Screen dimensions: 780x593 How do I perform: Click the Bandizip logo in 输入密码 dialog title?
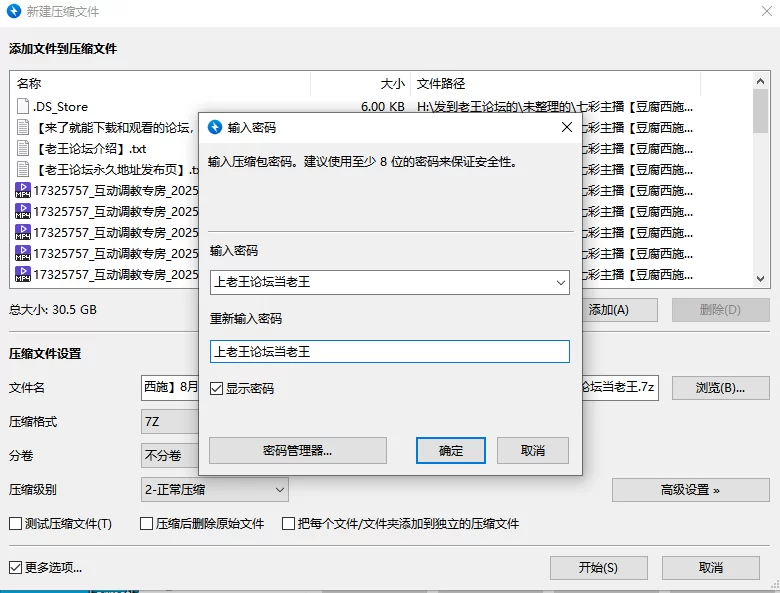(x=215, y=127)
